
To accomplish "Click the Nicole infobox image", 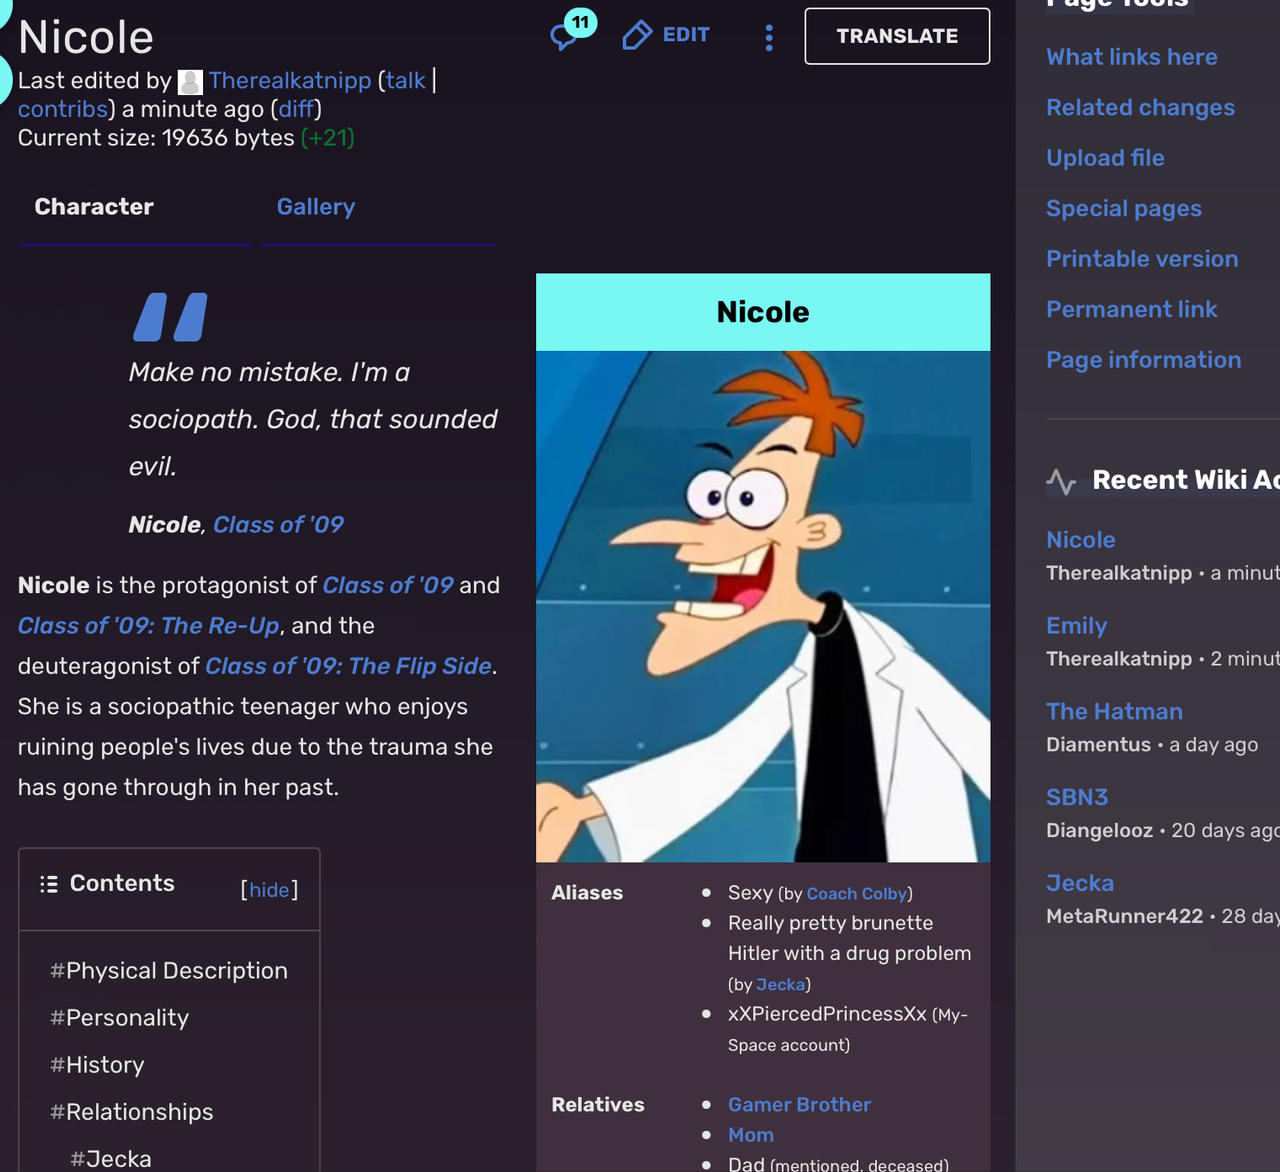I will click(763, 606).
